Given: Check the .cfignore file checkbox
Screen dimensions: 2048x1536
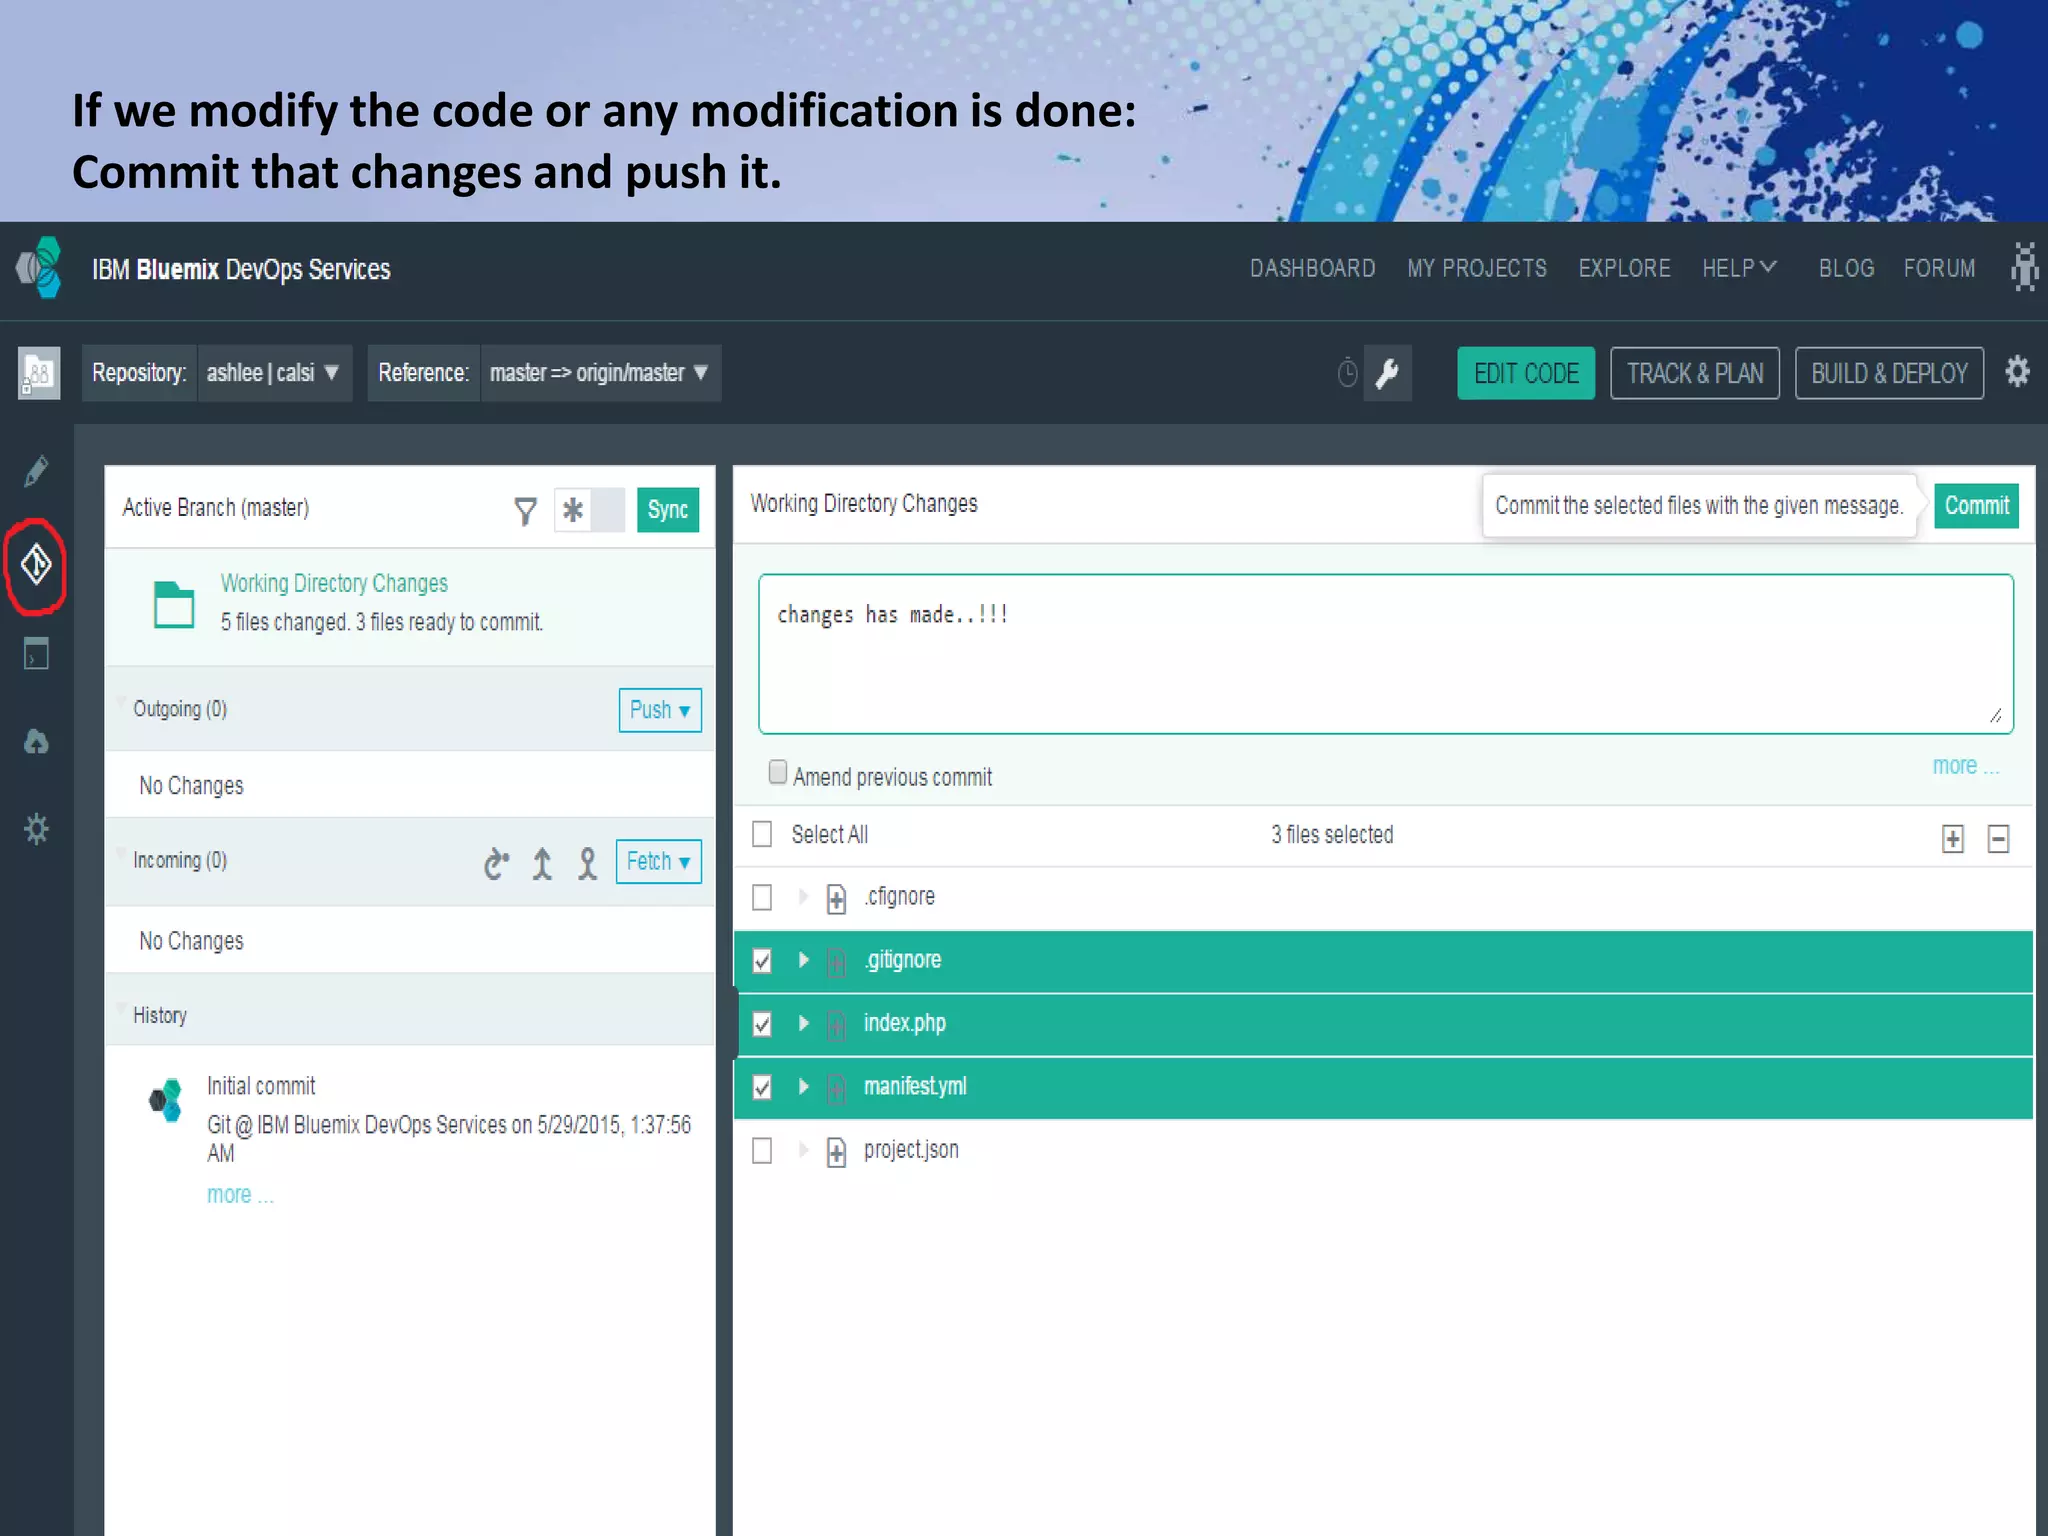Looking at the screenshot, I should [x=762, y=897].
